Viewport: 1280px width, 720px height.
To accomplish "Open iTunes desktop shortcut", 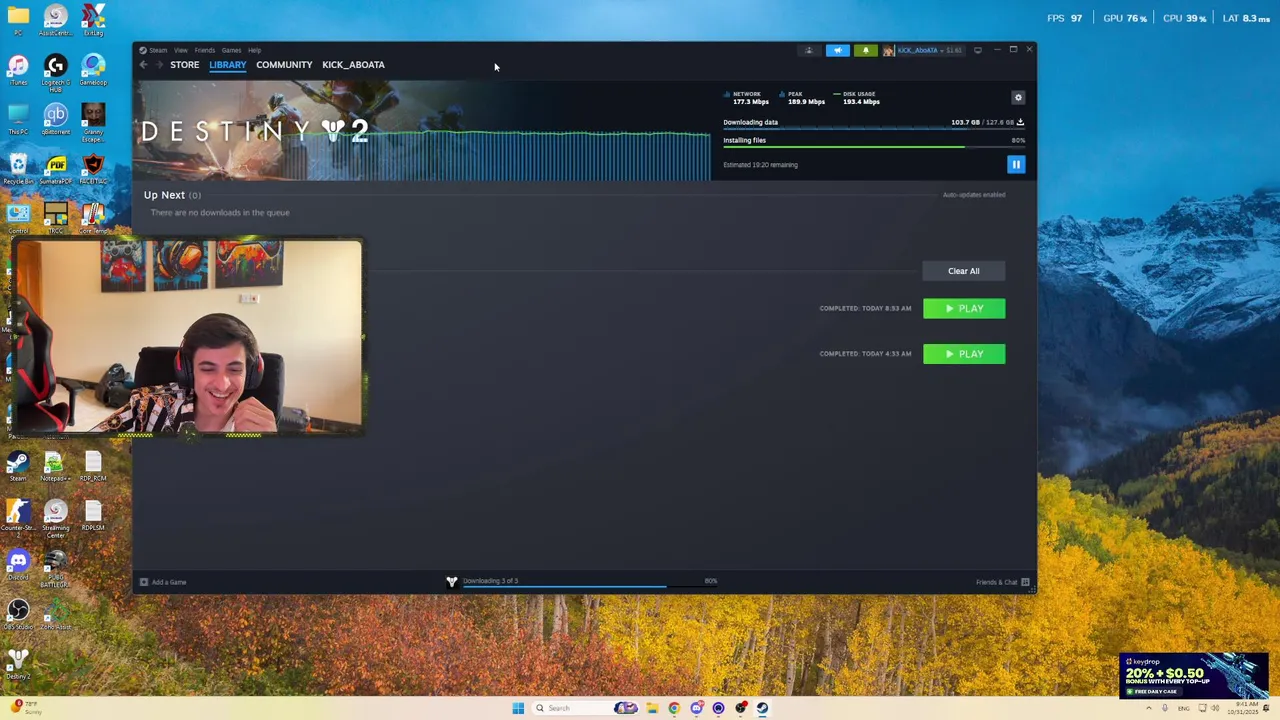I will point(18,69).
